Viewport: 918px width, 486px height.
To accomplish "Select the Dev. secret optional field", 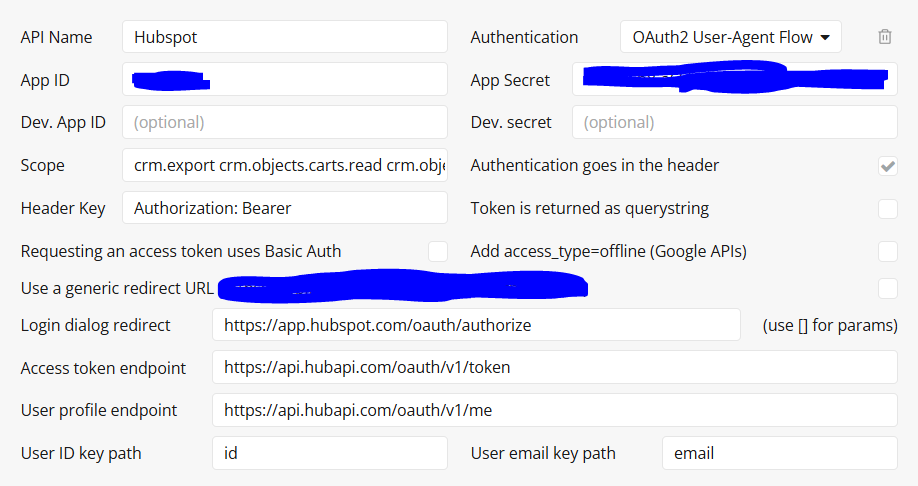I will click(x=735, y=122).
